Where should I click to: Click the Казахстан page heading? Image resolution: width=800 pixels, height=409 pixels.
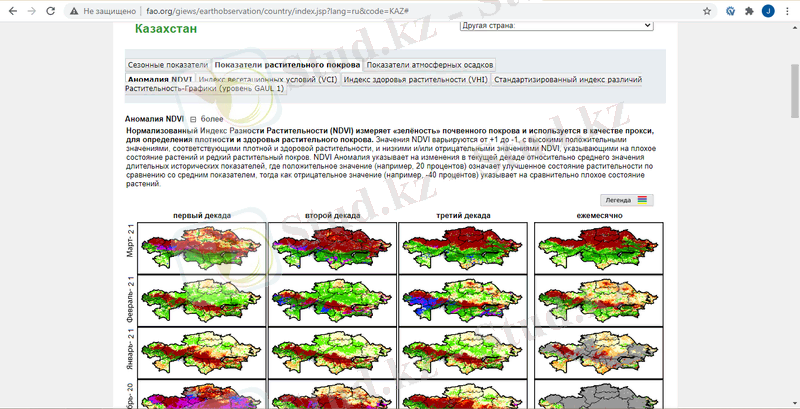[x=166, y=29]
